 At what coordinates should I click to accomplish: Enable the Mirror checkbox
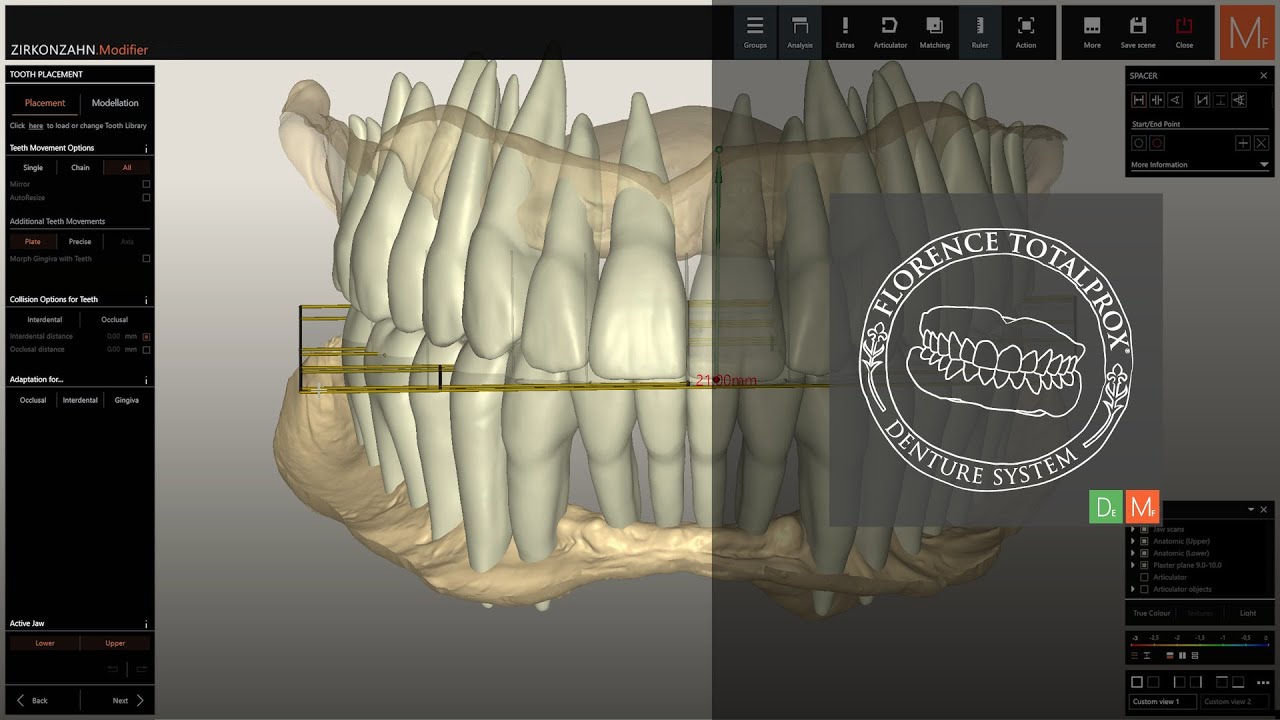coord(146,184)
